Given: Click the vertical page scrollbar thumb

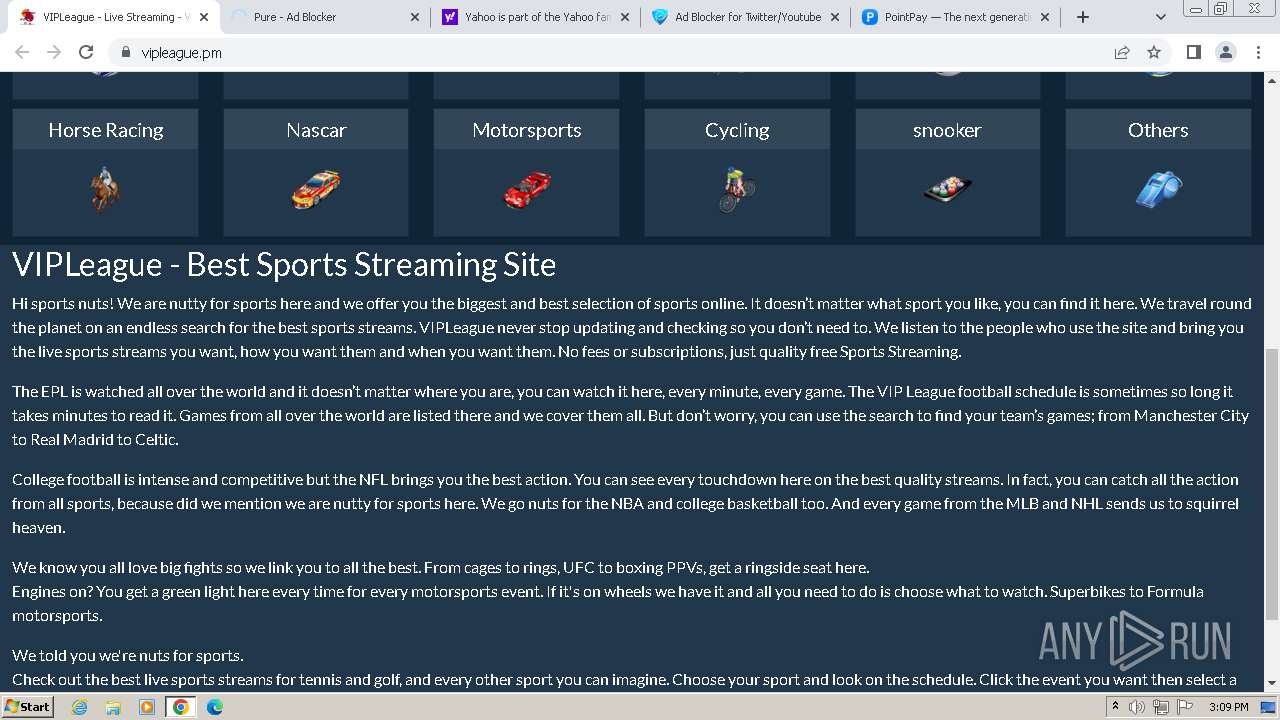Looking at the screenshot, I should pyautogui.click(x=1272, y=485).
